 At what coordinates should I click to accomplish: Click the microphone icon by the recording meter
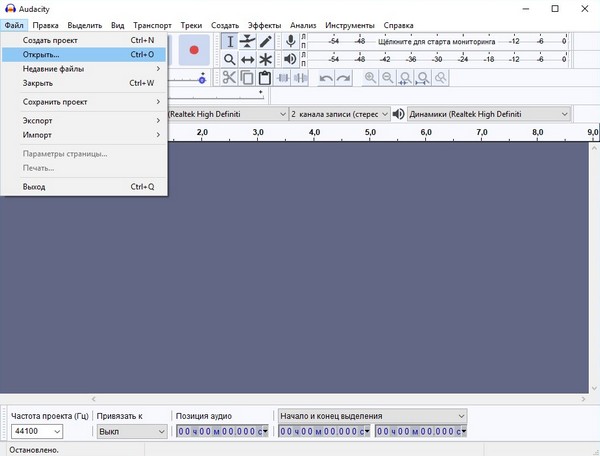pyautogui.click(x=291, y=41)
